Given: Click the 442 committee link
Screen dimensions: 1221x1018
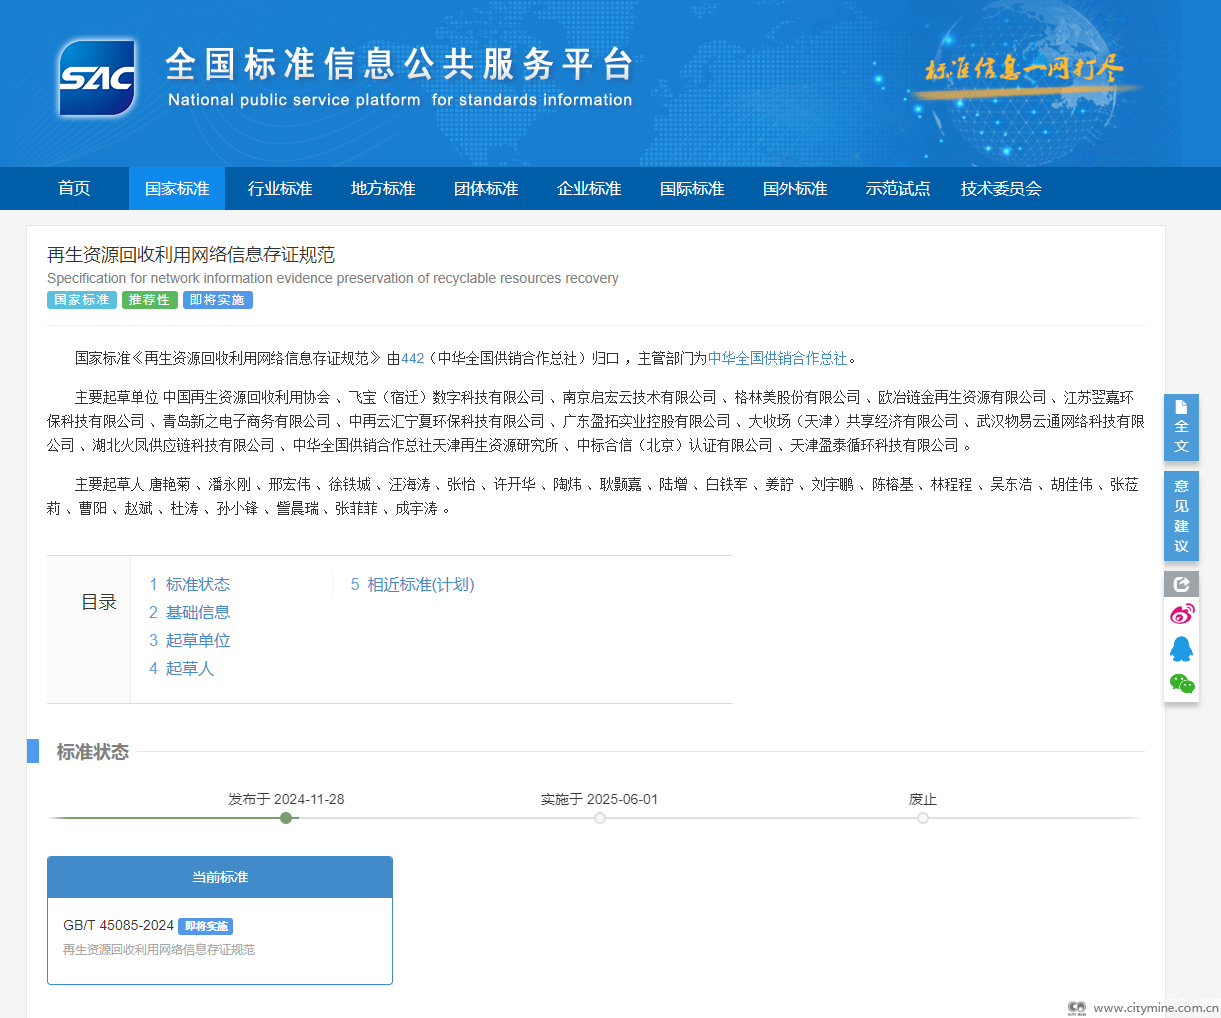Looking at the screenshot, I should tap(412, 358).
